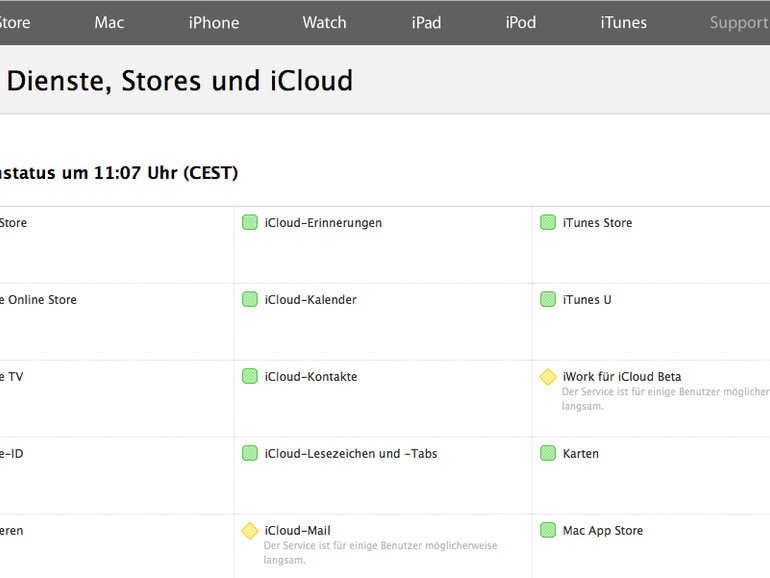Click the Dienste, Stores und iCloud heading

click(180, 81)
